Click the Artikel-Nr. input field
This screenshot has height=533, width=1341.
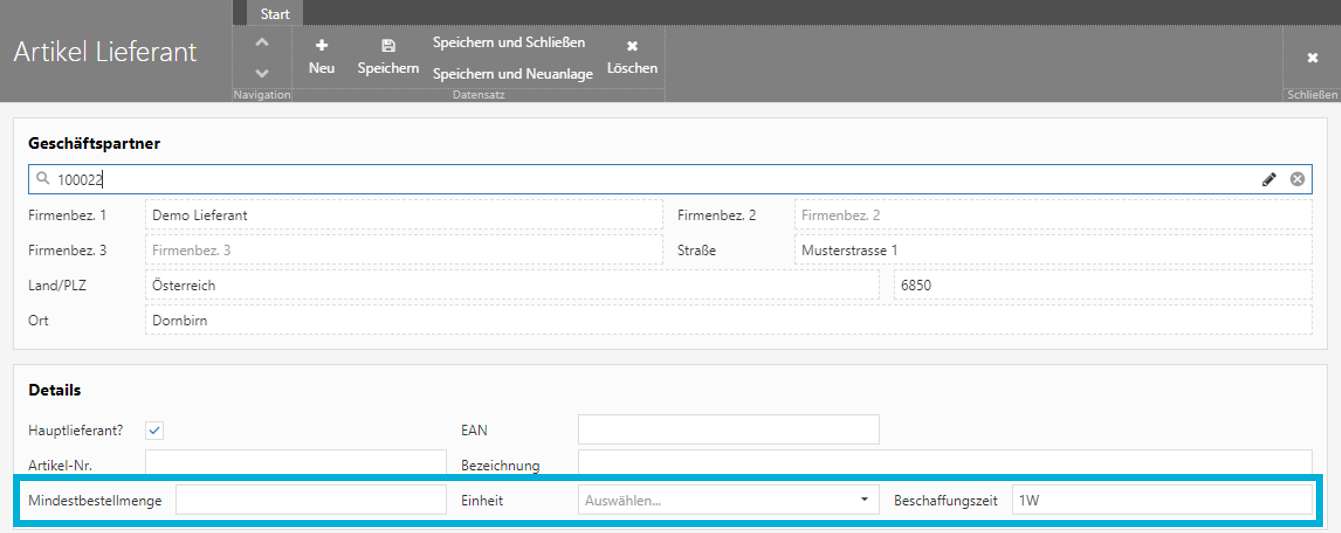point(296,465)
